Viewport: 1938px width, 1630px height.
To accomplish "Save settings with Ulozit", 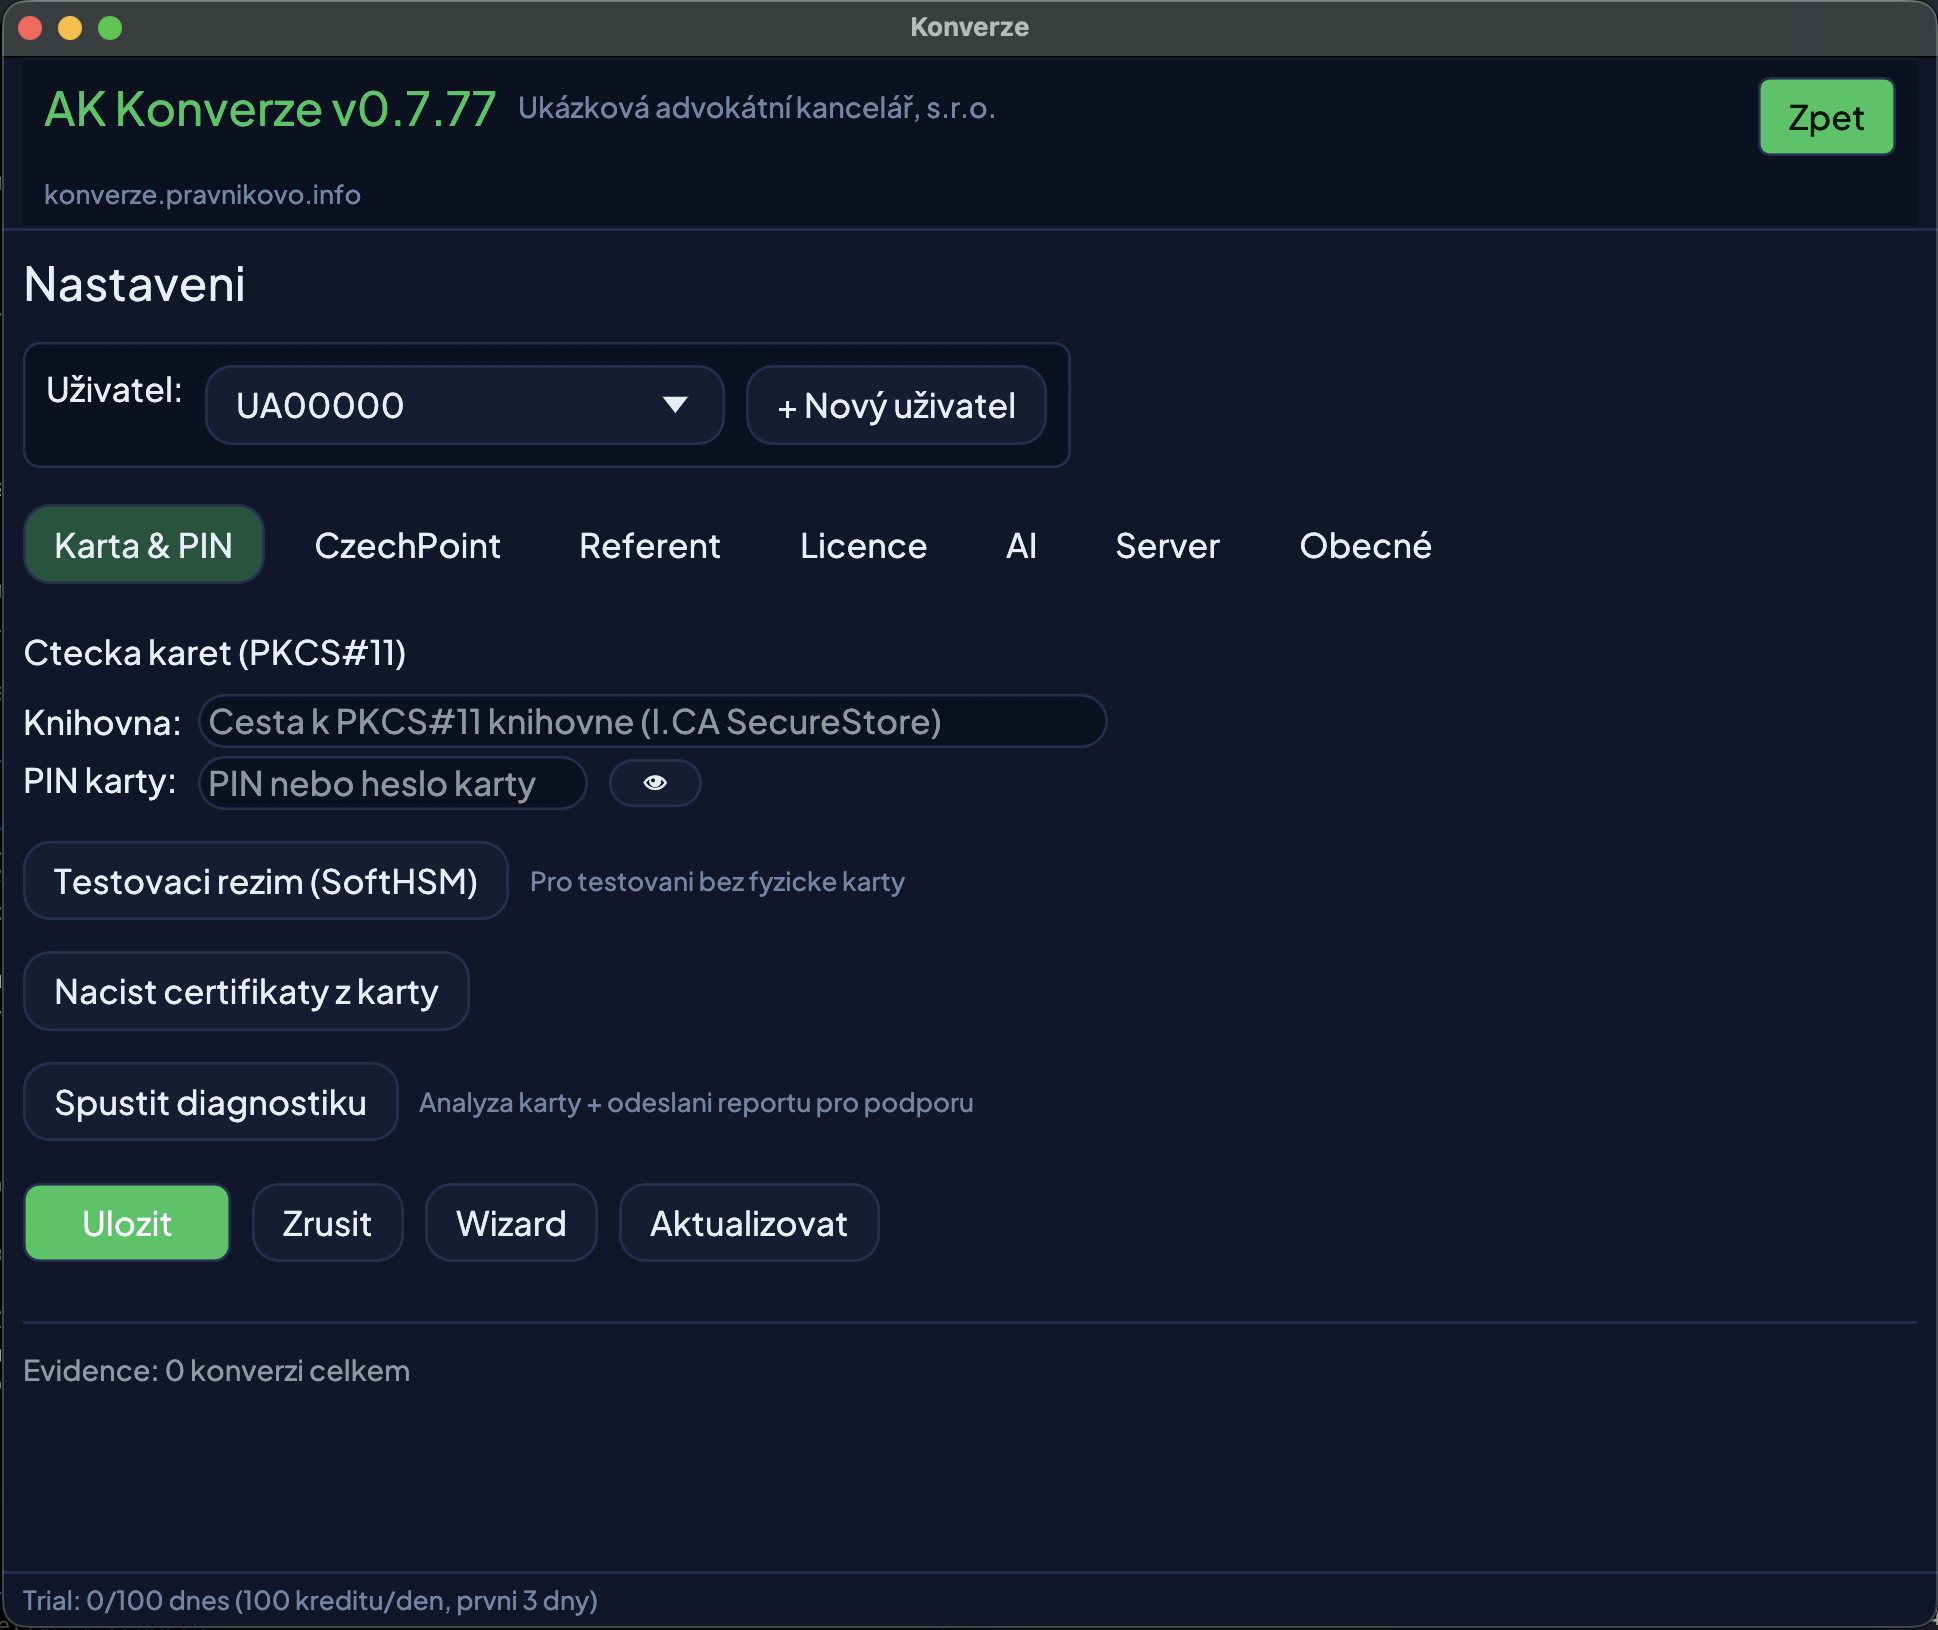I will pos(127,1223).
